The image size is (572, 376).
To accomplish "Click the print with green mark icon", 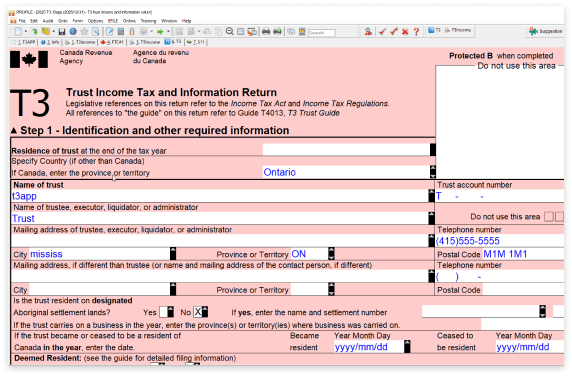I will click(277, 32).
